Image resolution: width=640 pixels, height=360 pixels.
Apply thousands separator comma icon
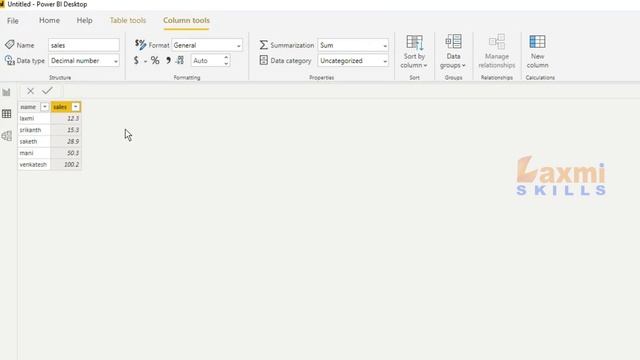point(168,60)
